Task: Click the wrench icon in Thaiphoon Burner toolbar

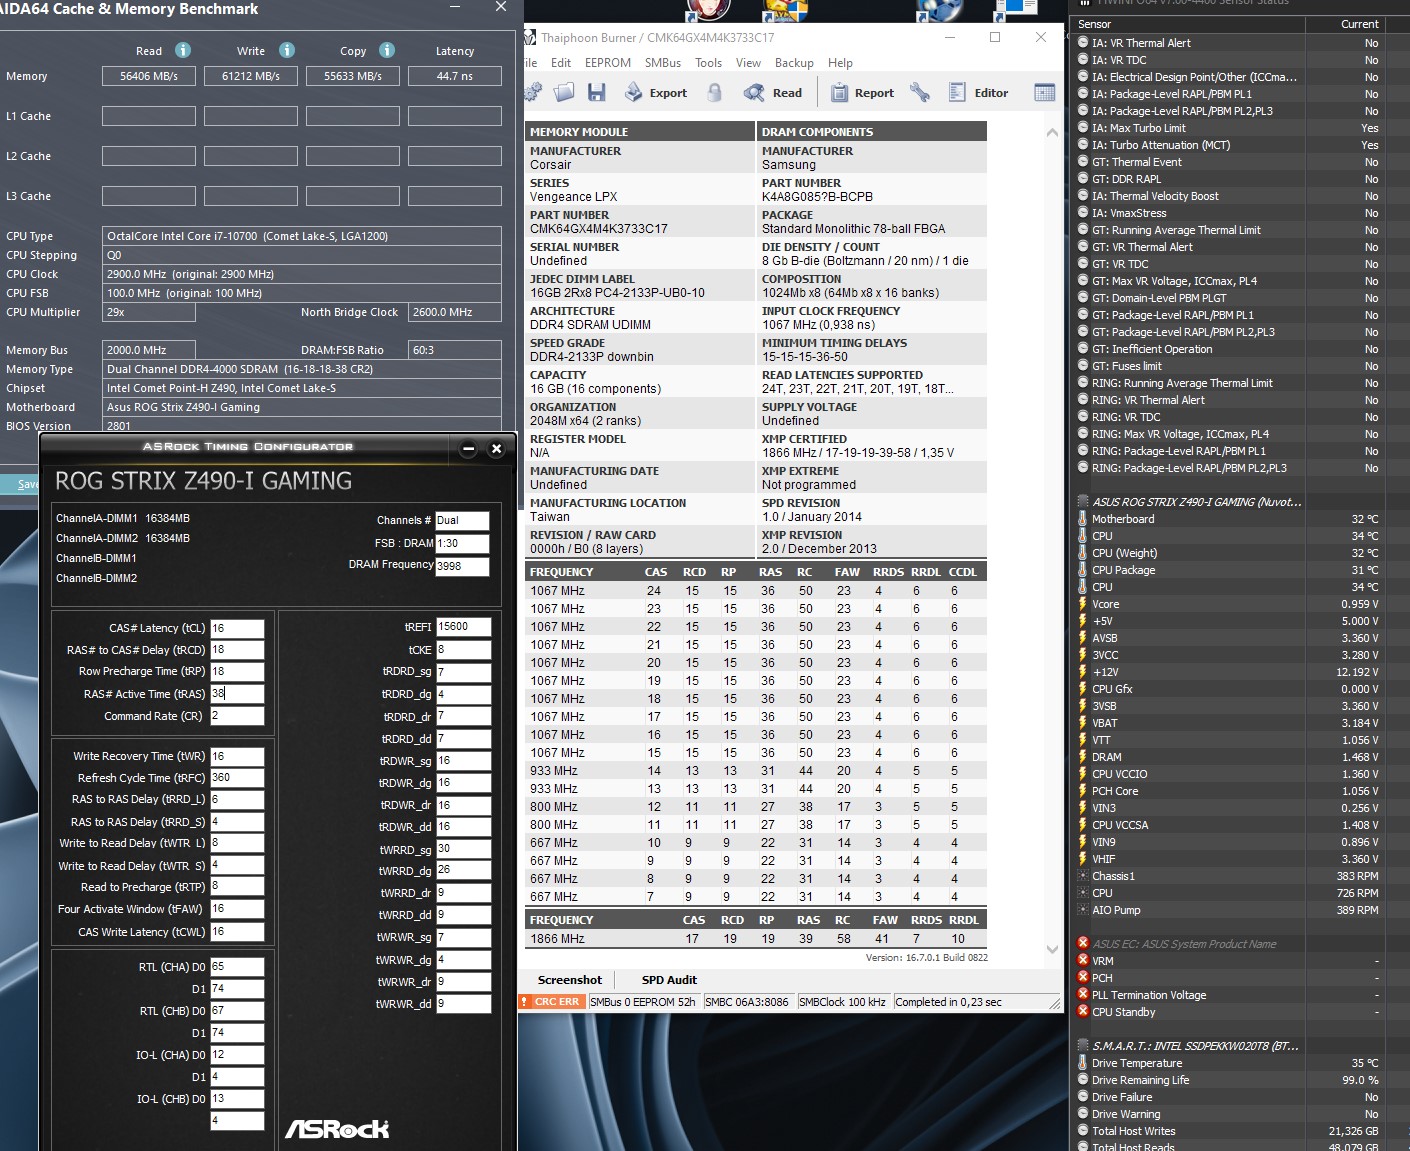Action: click(x=920, y=93)
